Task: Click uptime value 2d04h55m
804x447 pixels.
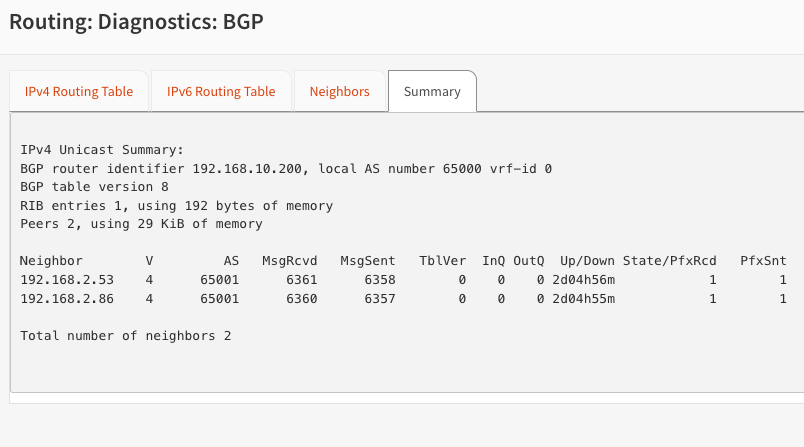Action: (584, 299)
